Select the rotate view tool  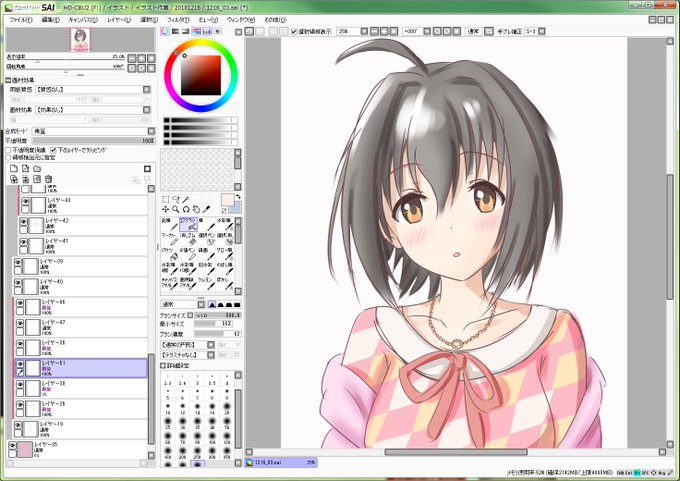click(x=186, y=209)
